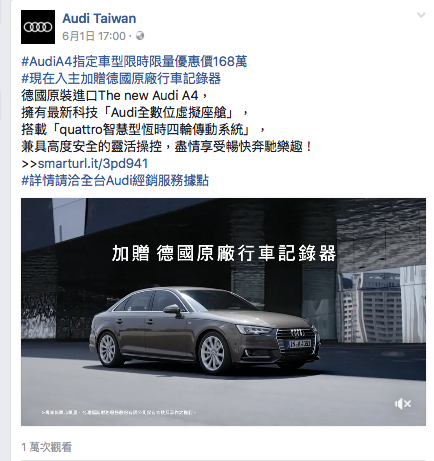Unmute the video with the speaker icon
The image size is (434, 461).
point(403,404)
